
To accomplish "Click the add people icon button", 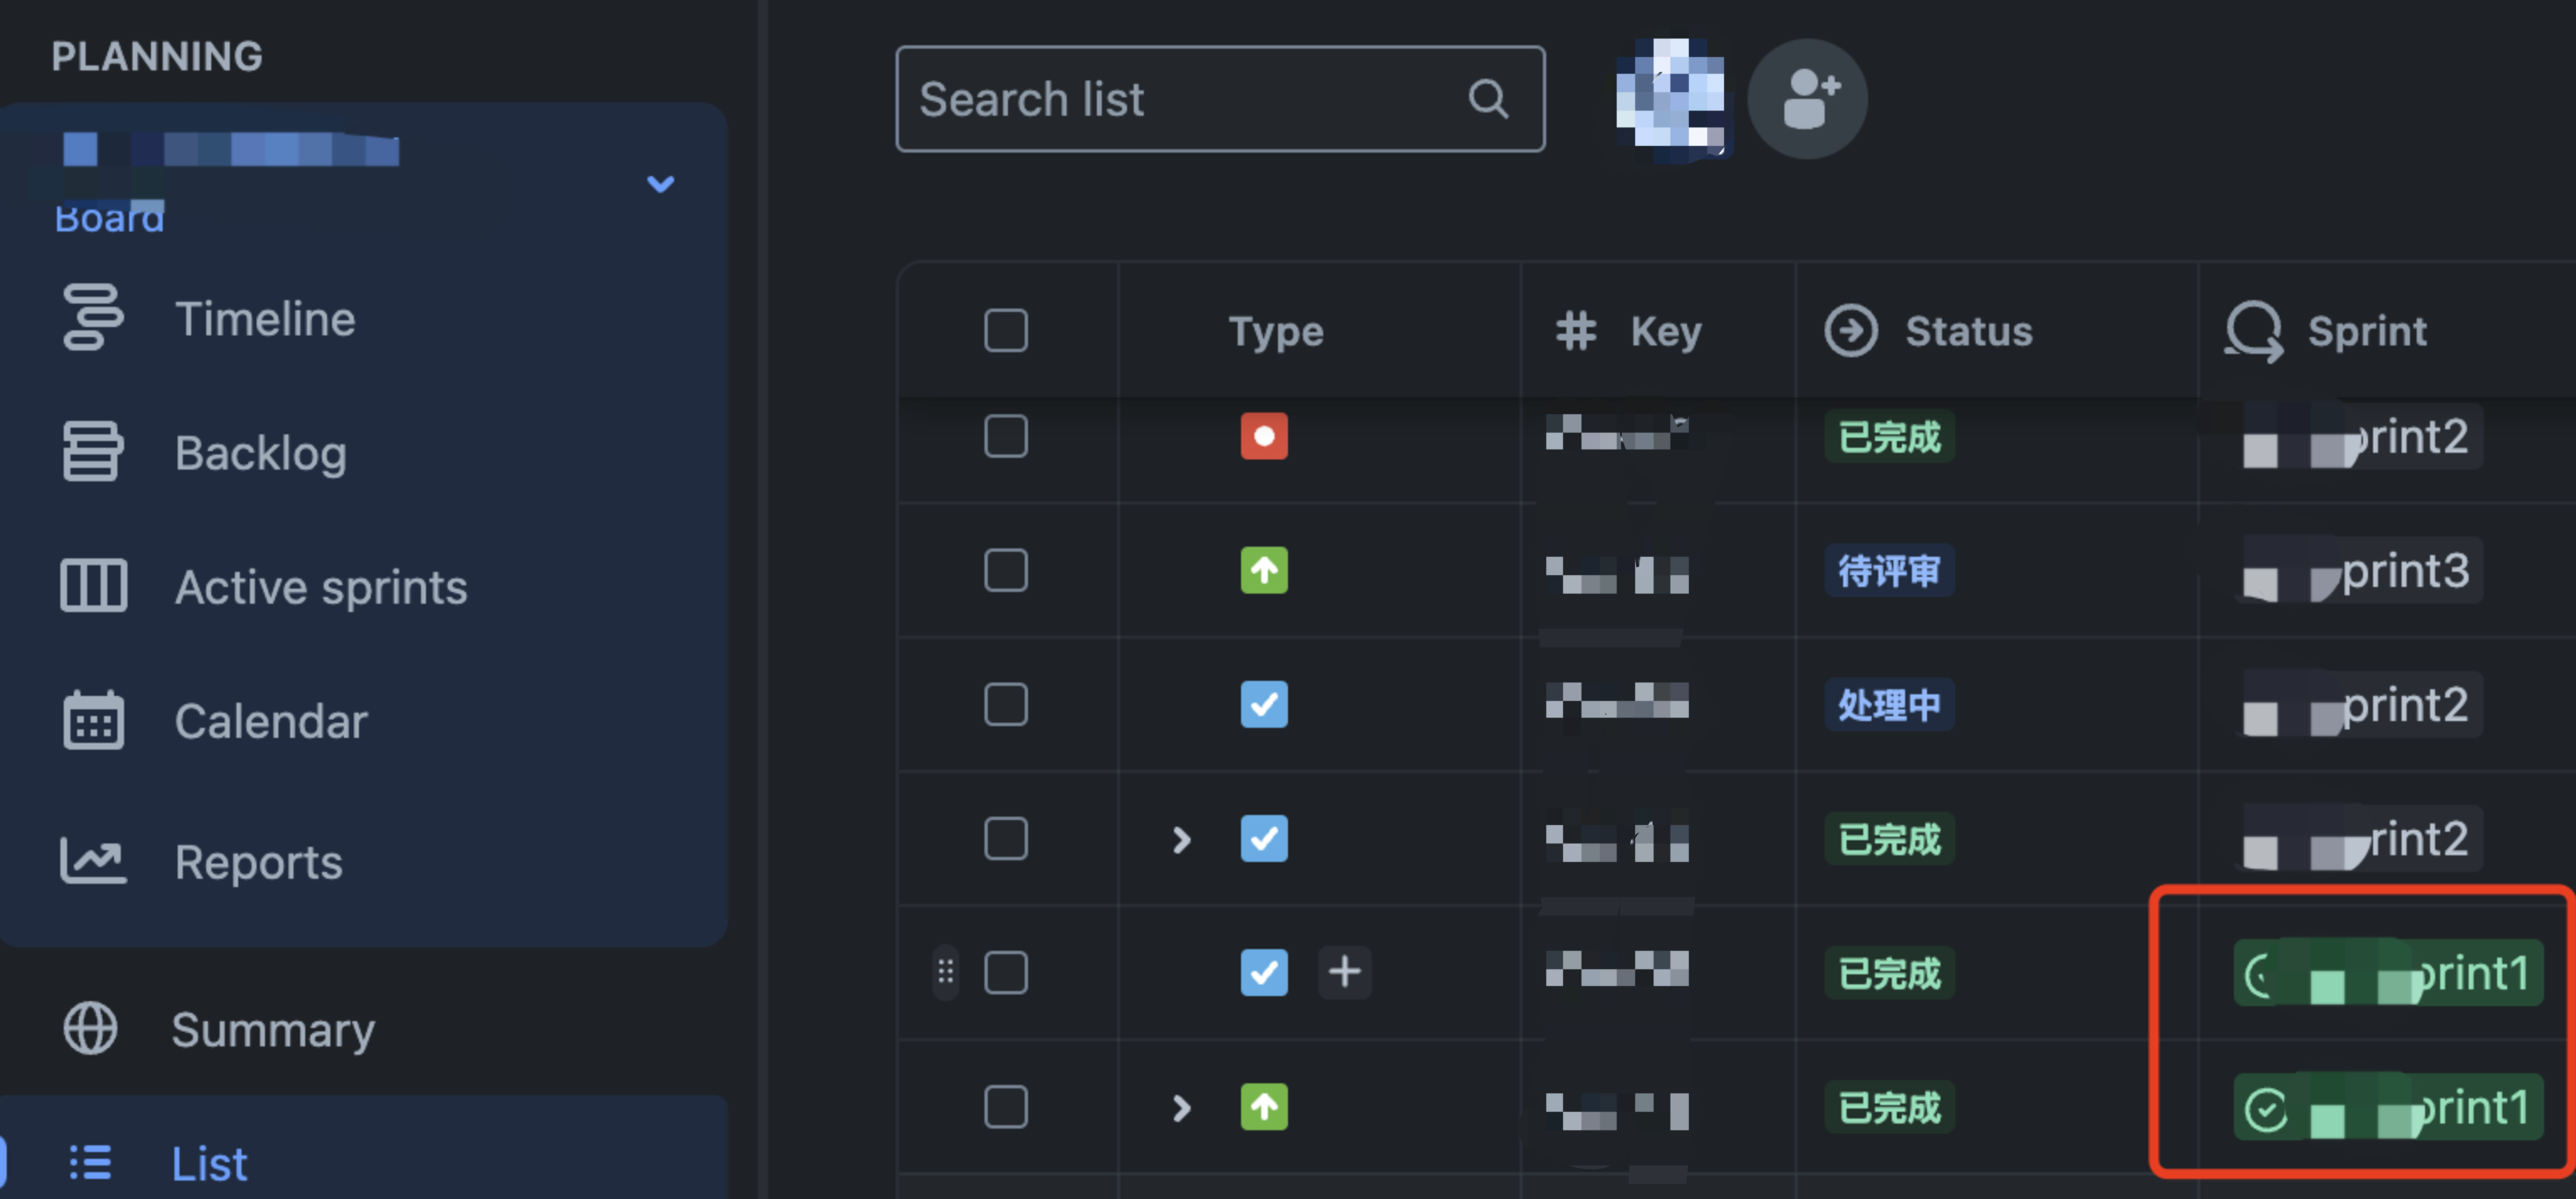I will click(x=1807, y=98).
